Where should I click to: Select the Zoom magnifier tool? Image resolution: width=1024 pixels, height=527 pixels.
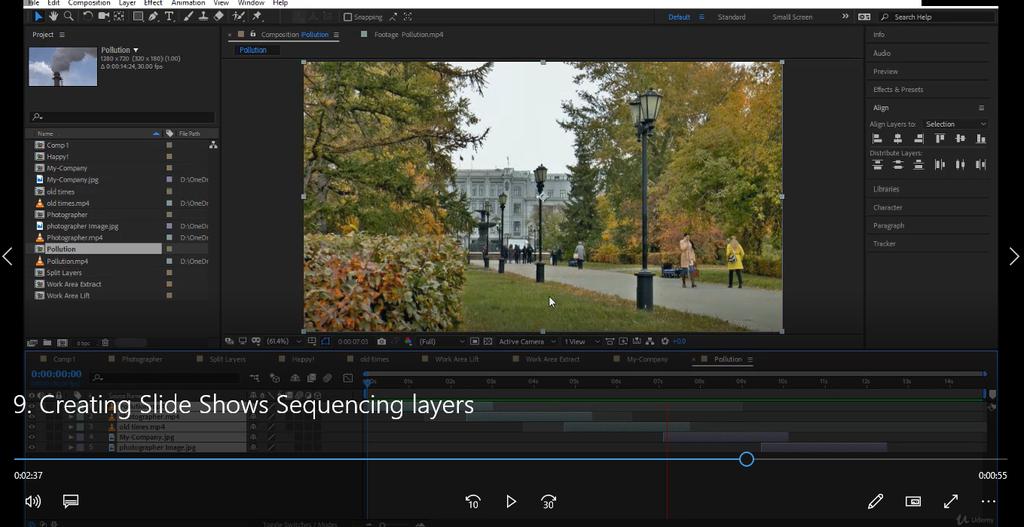pos(69,16)
